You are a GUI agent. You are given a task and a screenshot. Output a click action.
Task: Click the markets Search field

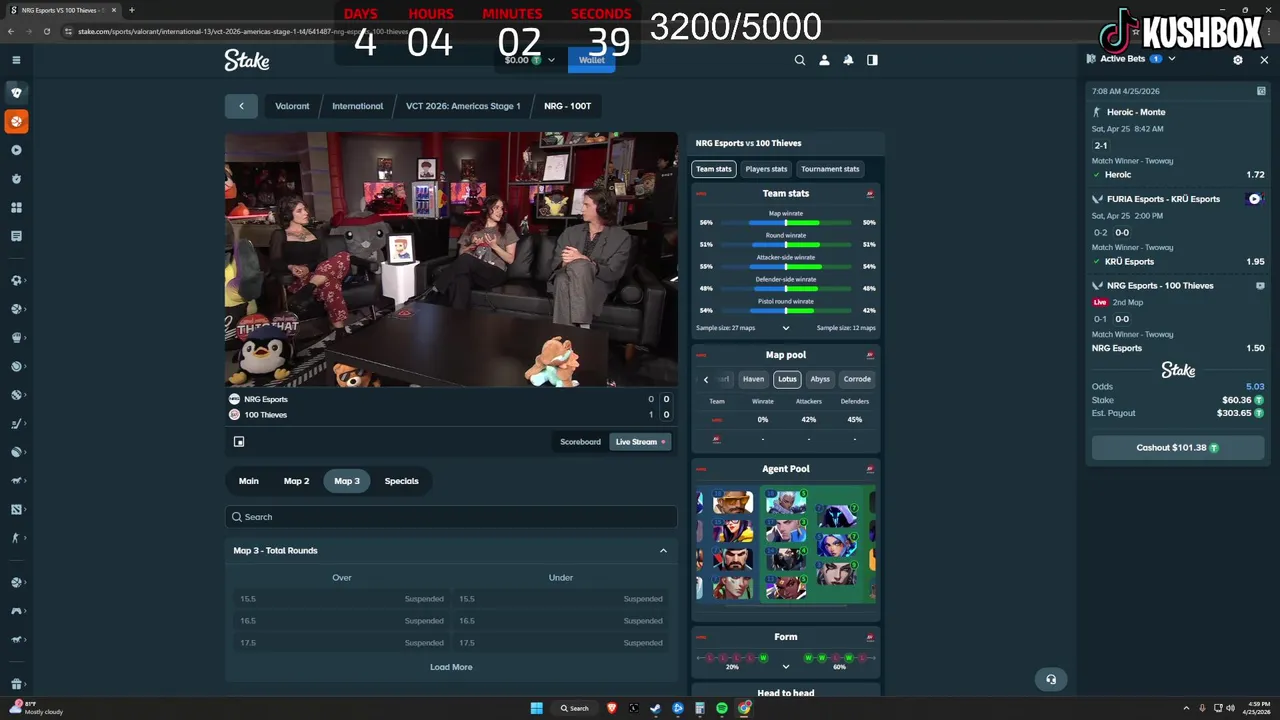pos(451,517)
